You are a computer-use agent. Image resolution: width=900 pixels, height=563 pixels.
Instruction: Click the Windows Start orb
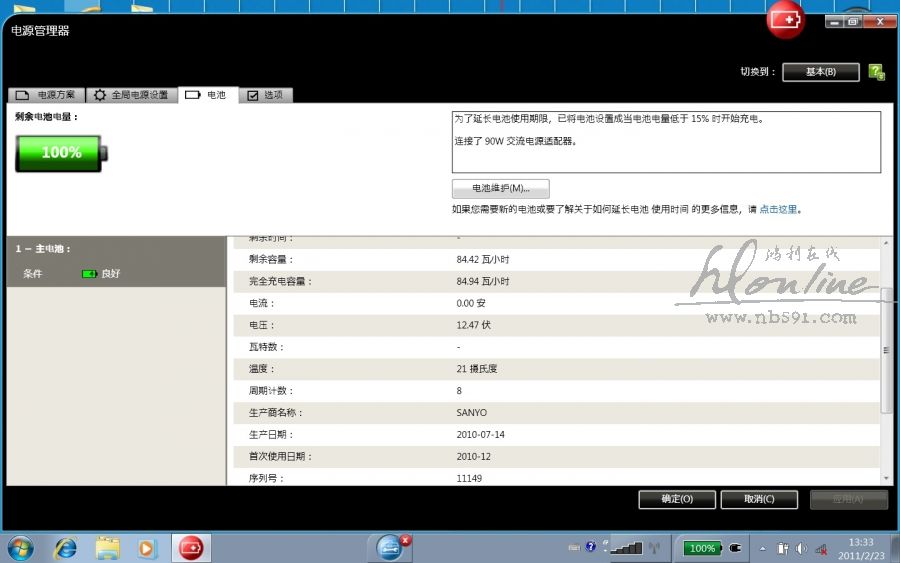point(20,548)
